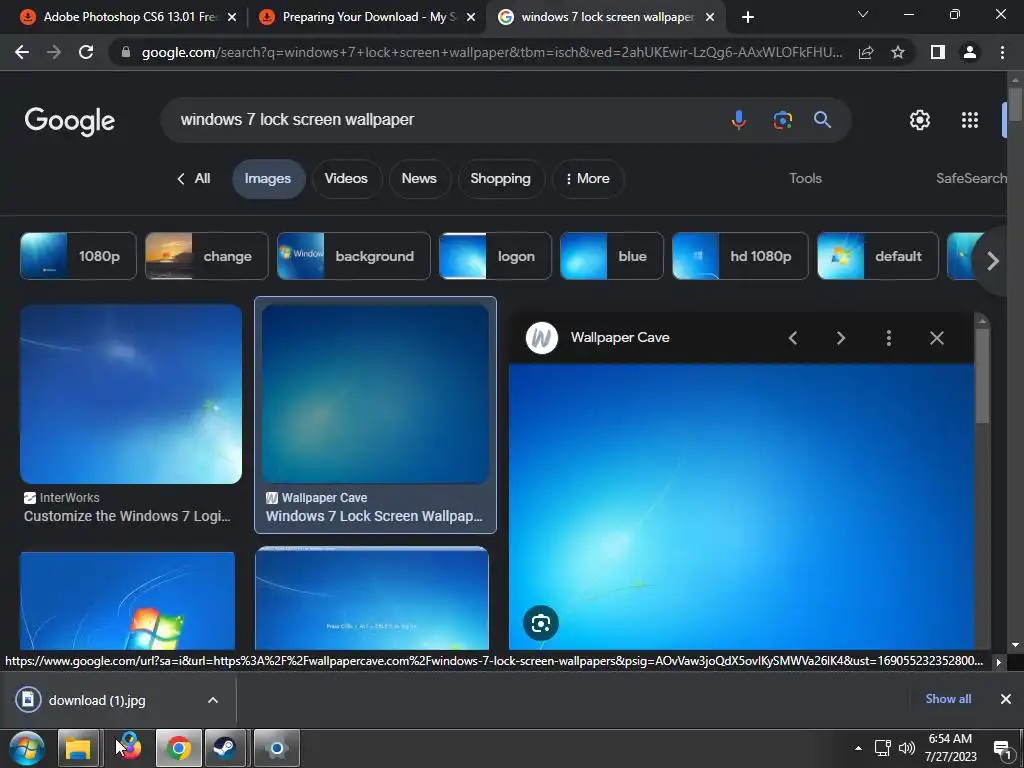Open the Tools filter options
Screen dimensions: 1024x768
(x=805, y=178)
